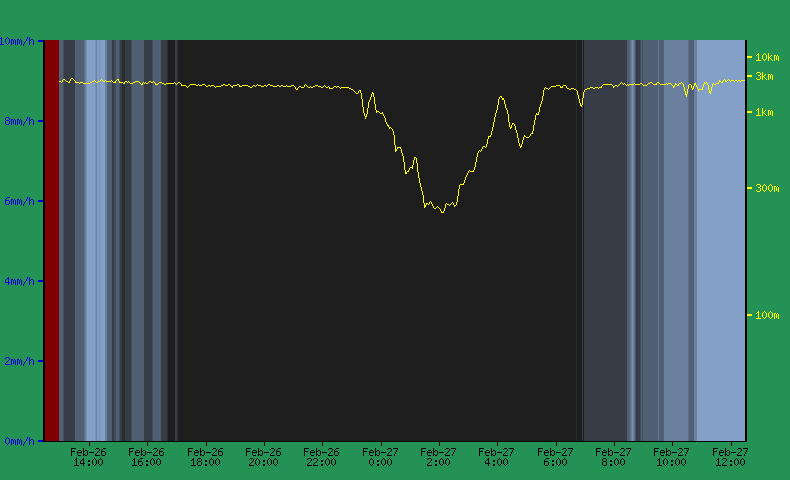Click the Feb-26 20:00 time label

[263, 457]
